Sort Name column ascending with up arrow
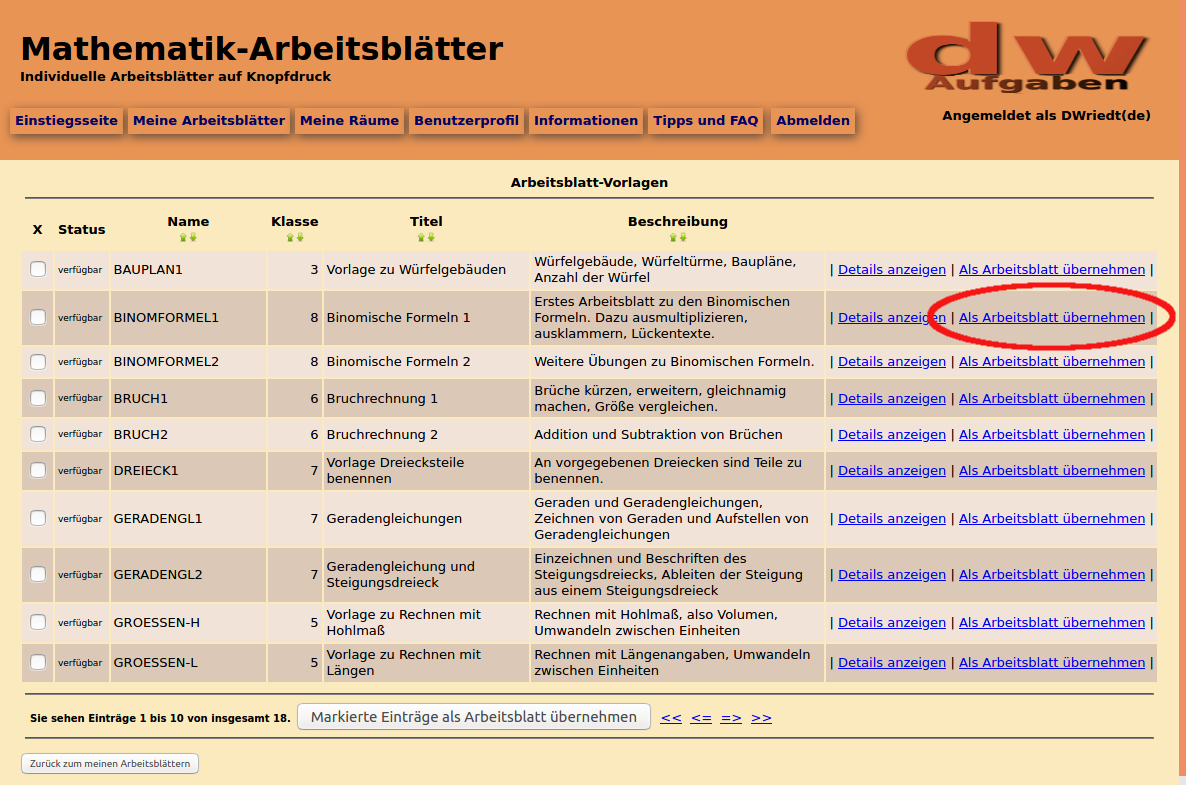The image size is (1186, 785). (x=183, y=237)
